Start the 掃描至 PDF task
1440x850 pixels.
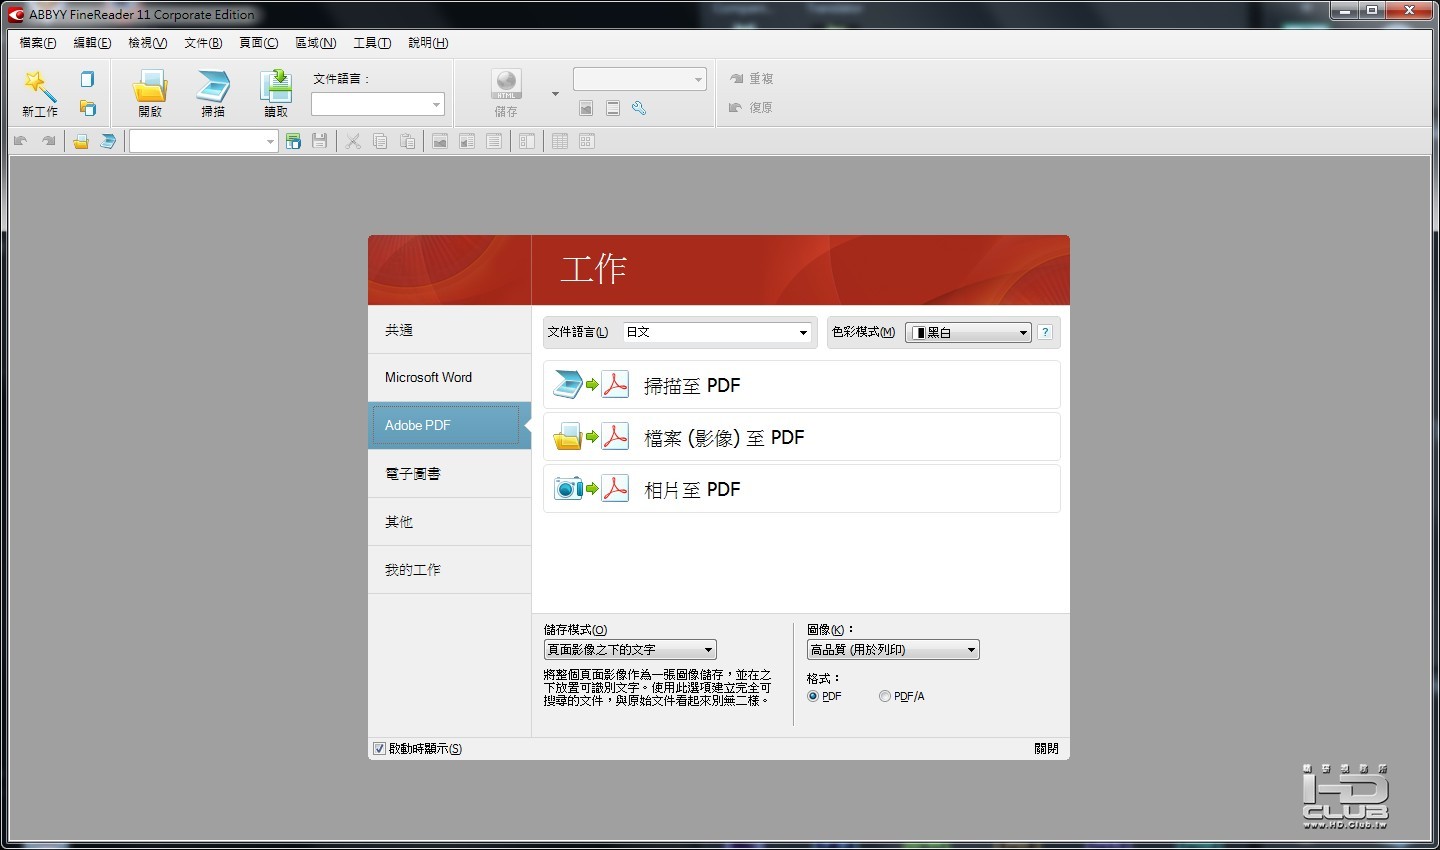click(x=801, y=385)
